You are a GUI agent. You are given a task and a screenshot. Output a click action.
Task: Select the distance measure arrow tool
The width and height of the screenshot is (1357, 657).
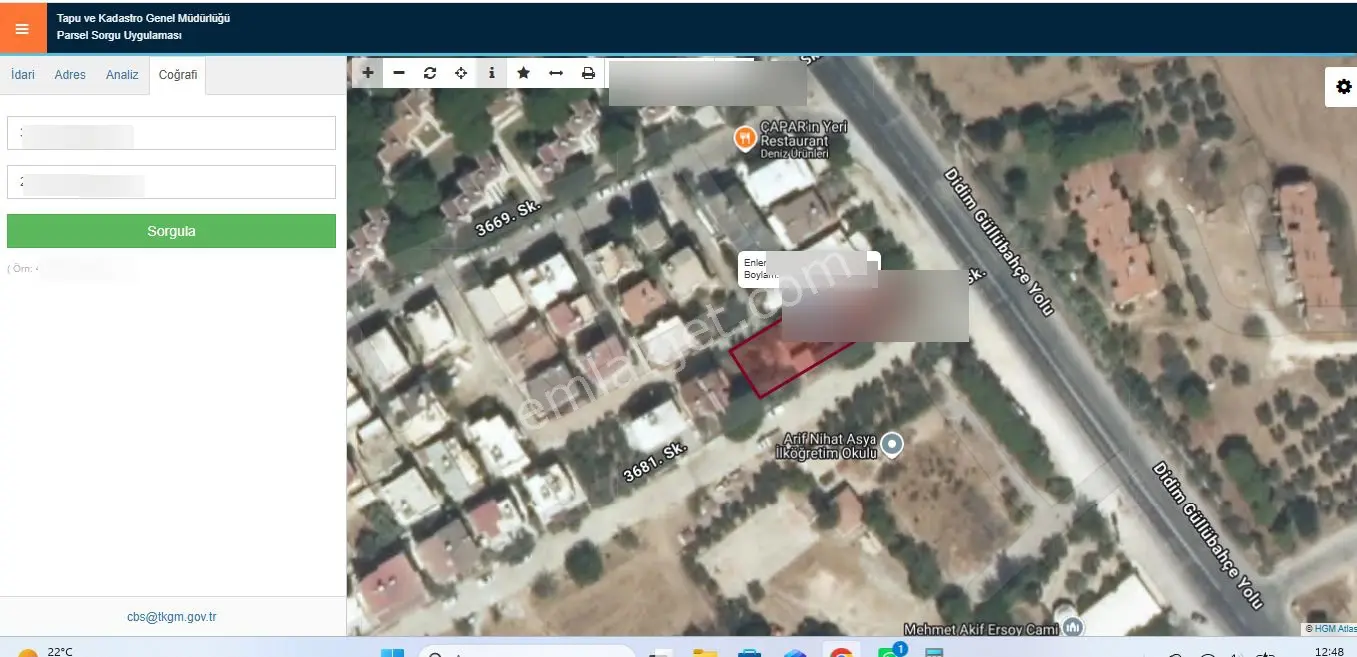[x=556, y=73]
